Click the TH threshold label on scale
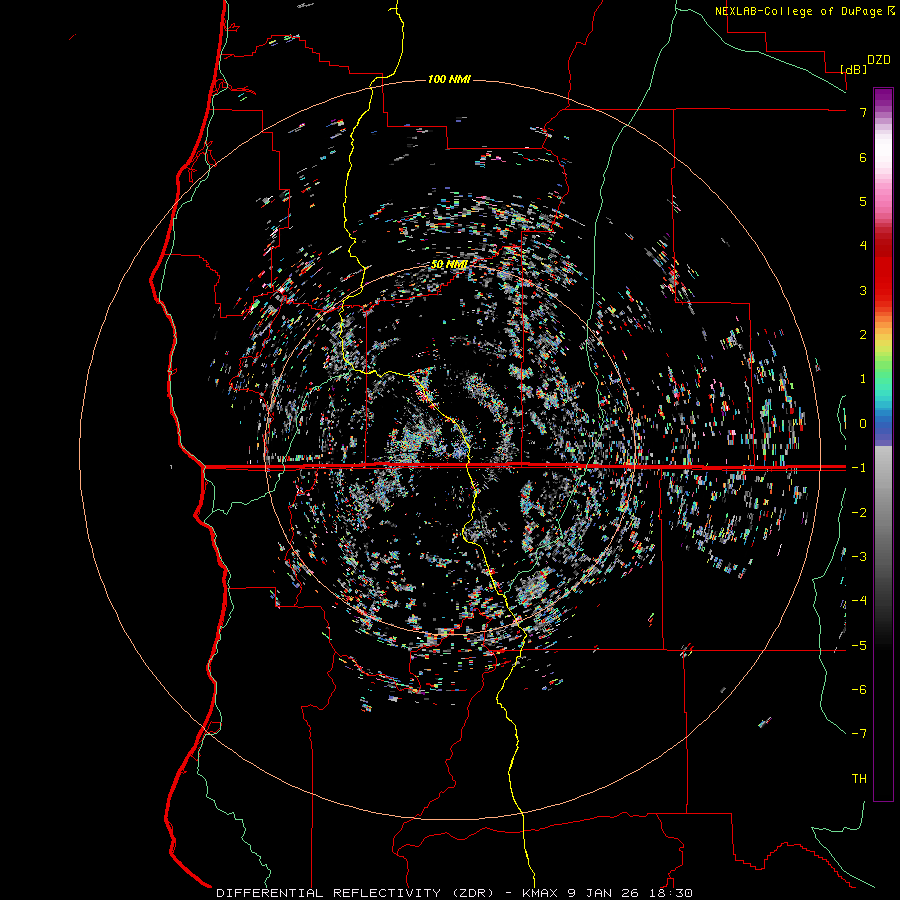The image size is (900, 900). click(x=859, y=779)
